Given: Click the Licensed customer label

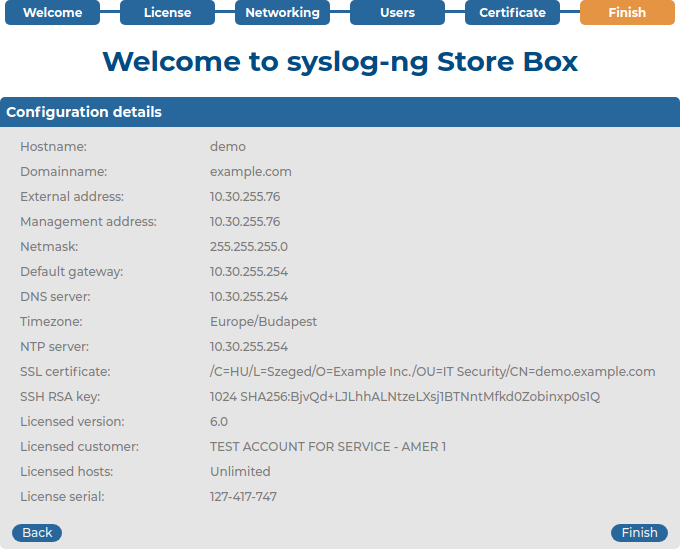Looking at the screenshot, I should pos(79,447).
